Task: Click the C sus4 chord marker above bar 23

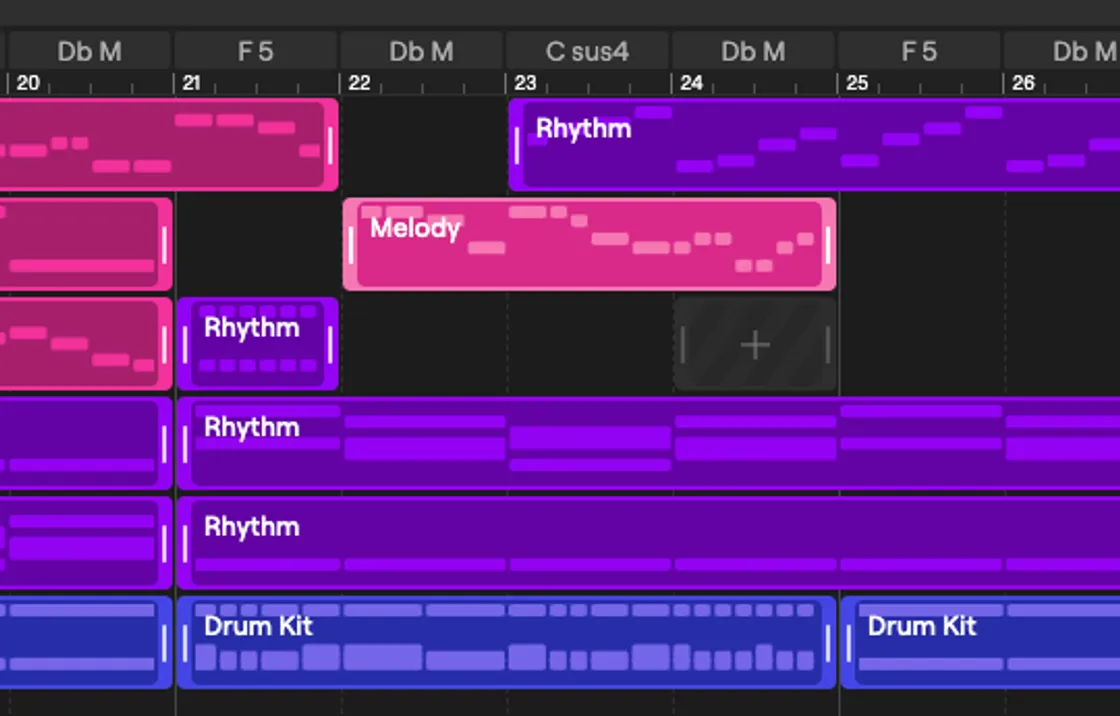Action: click(586, 51)
